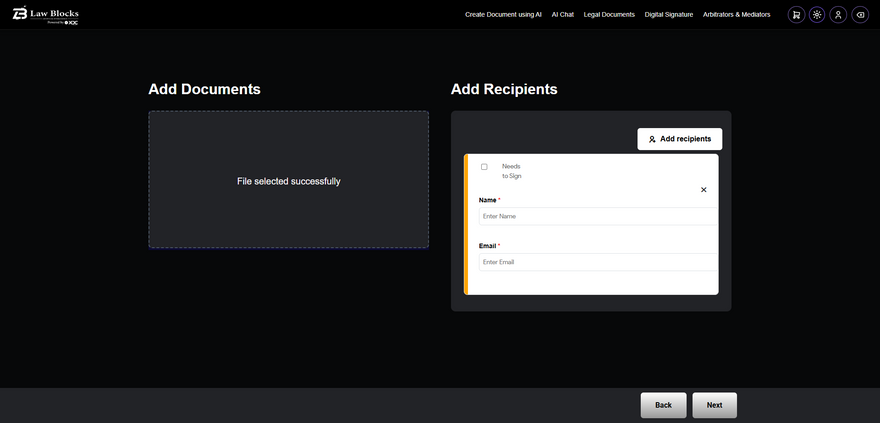Navigate to Digital Signature

(x=669, y=15)
